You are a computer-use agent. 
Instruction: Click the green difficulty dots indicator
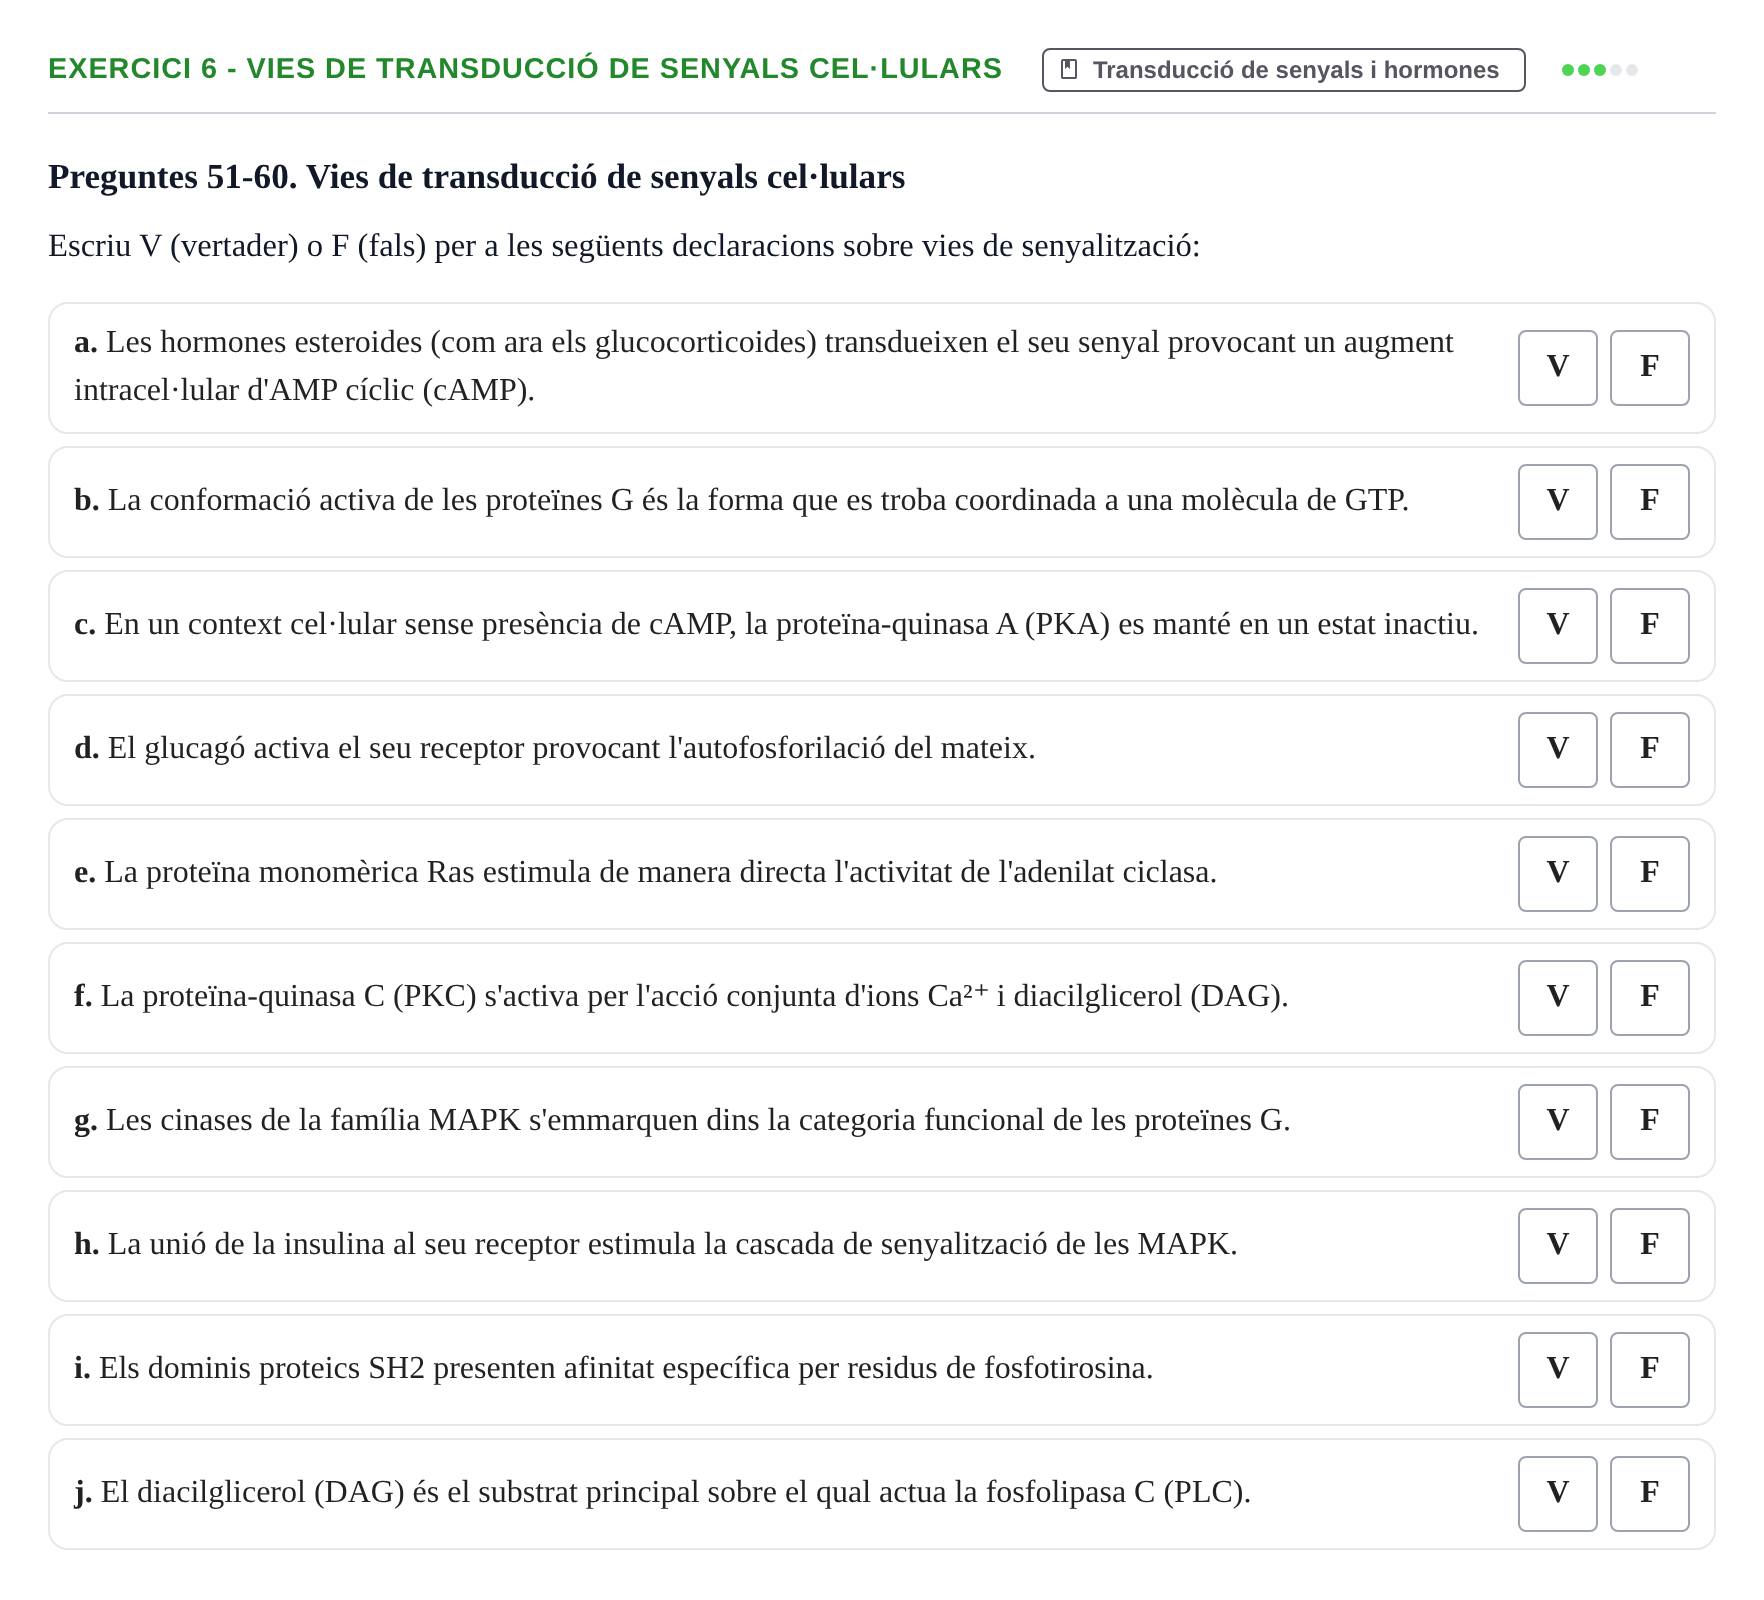[1600, 70]
